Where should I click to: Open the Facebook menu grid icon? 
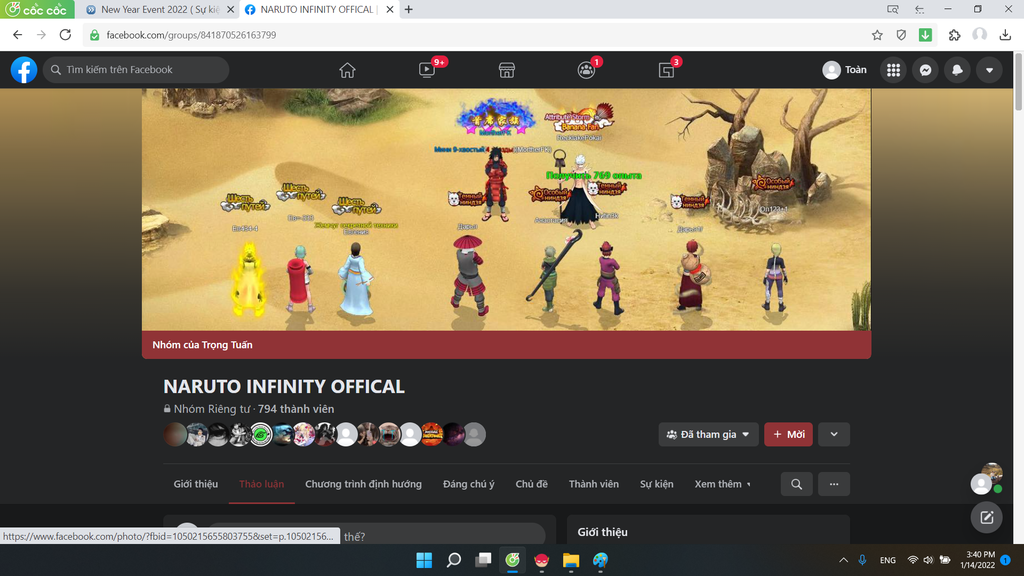pos(893,70)
